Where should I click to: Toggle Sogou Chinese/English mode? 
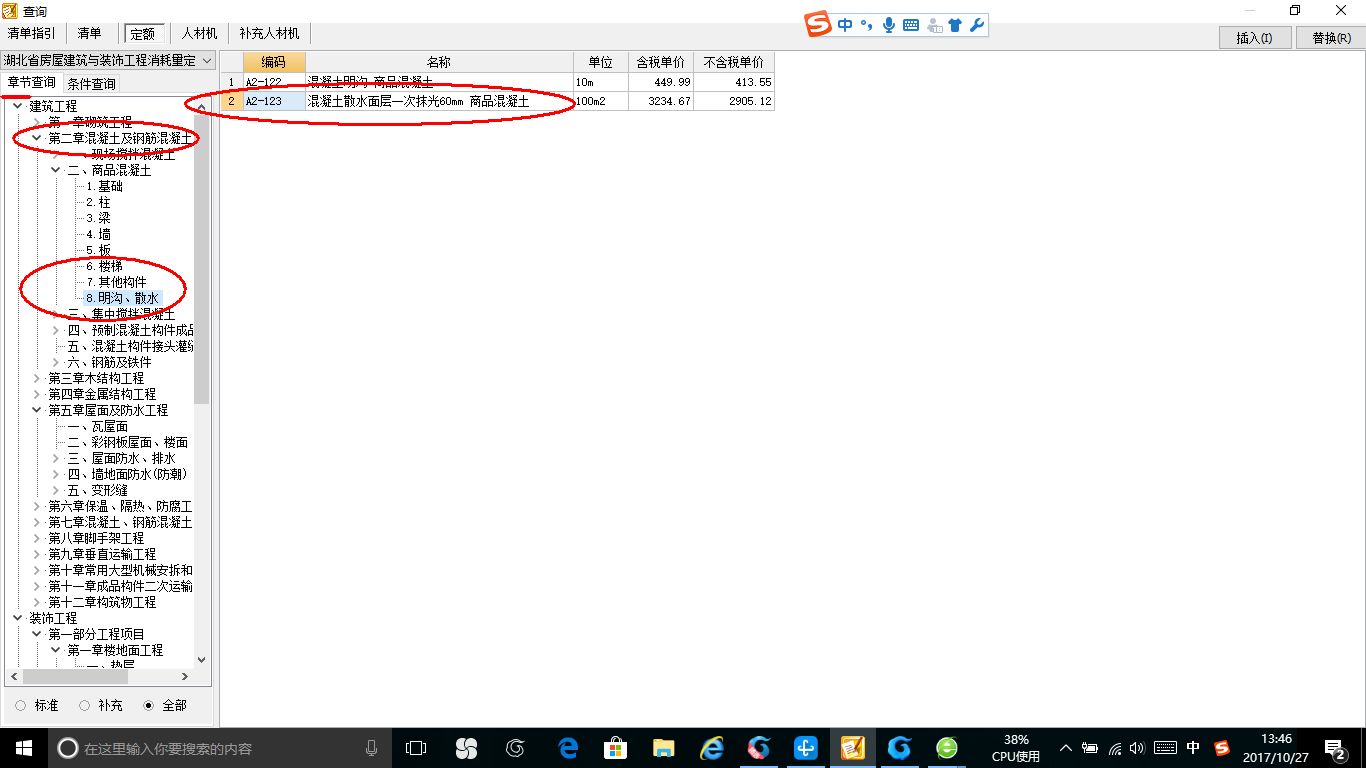[846, 25]
